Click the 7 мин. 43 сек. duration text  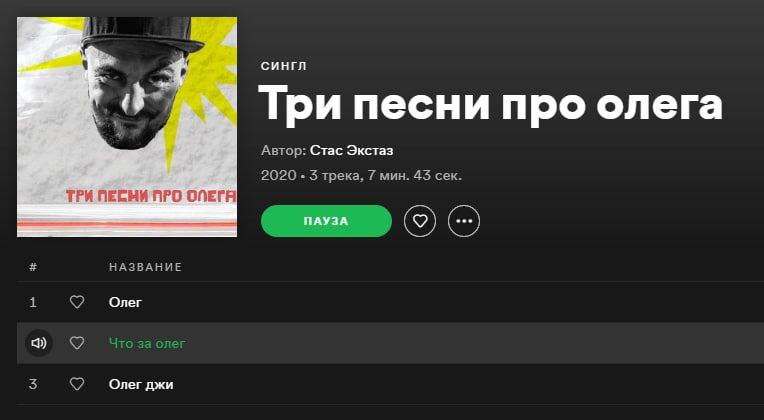coord(415,175)
